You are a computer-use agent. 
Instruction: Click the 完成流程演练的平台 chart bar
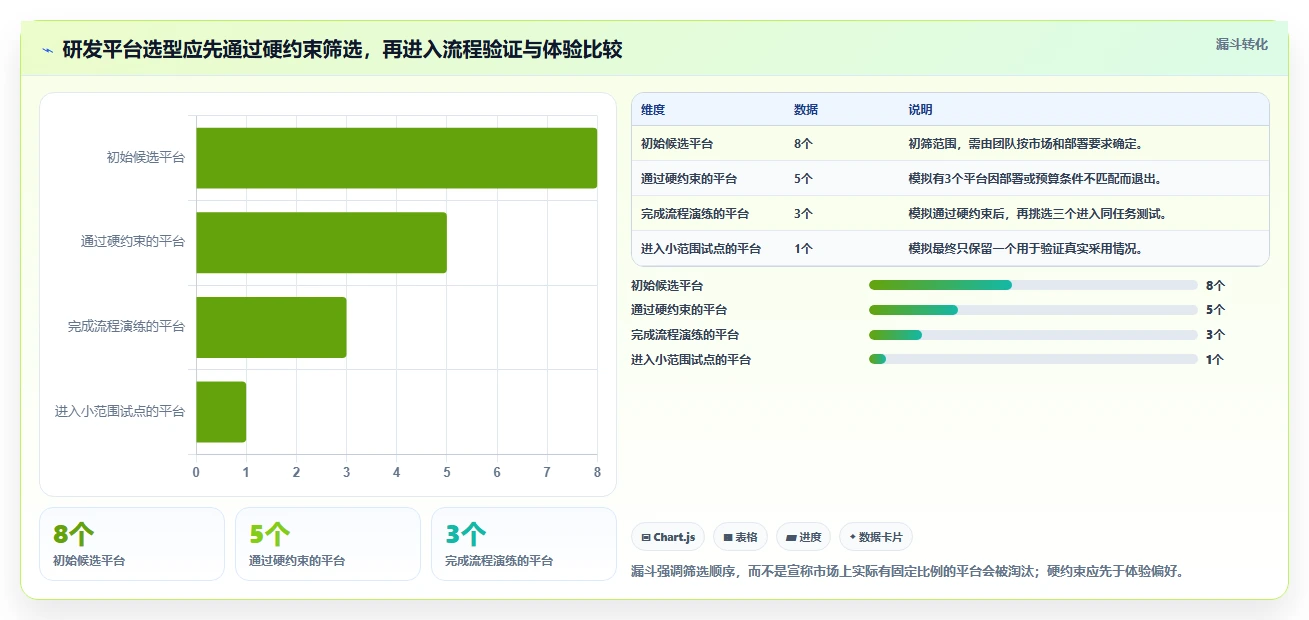click(271, 327)
